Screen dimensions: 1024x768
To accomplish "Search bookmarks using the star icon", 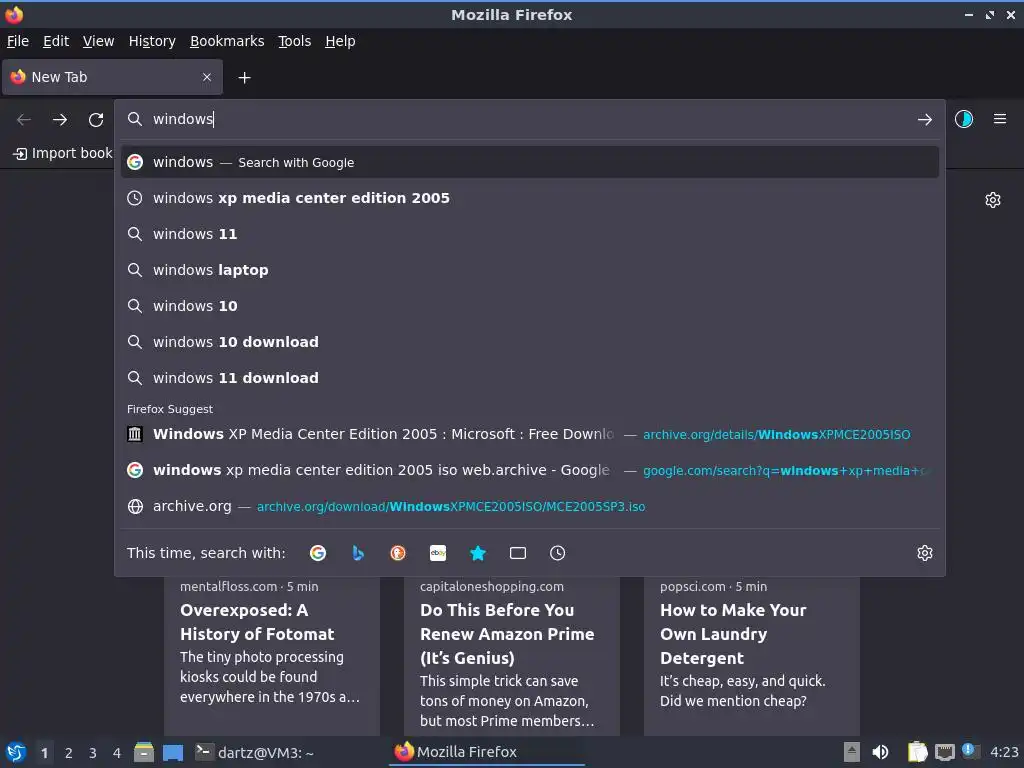I will [478, 553].
